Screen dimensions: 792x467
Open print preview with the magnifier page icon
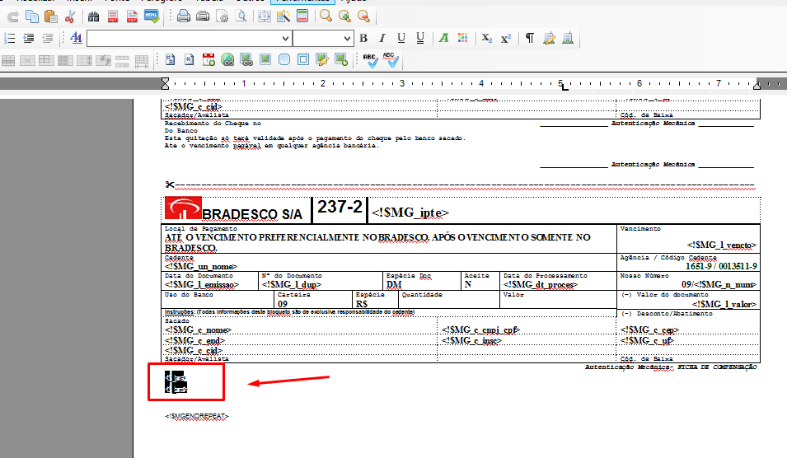tap(241, 17)
